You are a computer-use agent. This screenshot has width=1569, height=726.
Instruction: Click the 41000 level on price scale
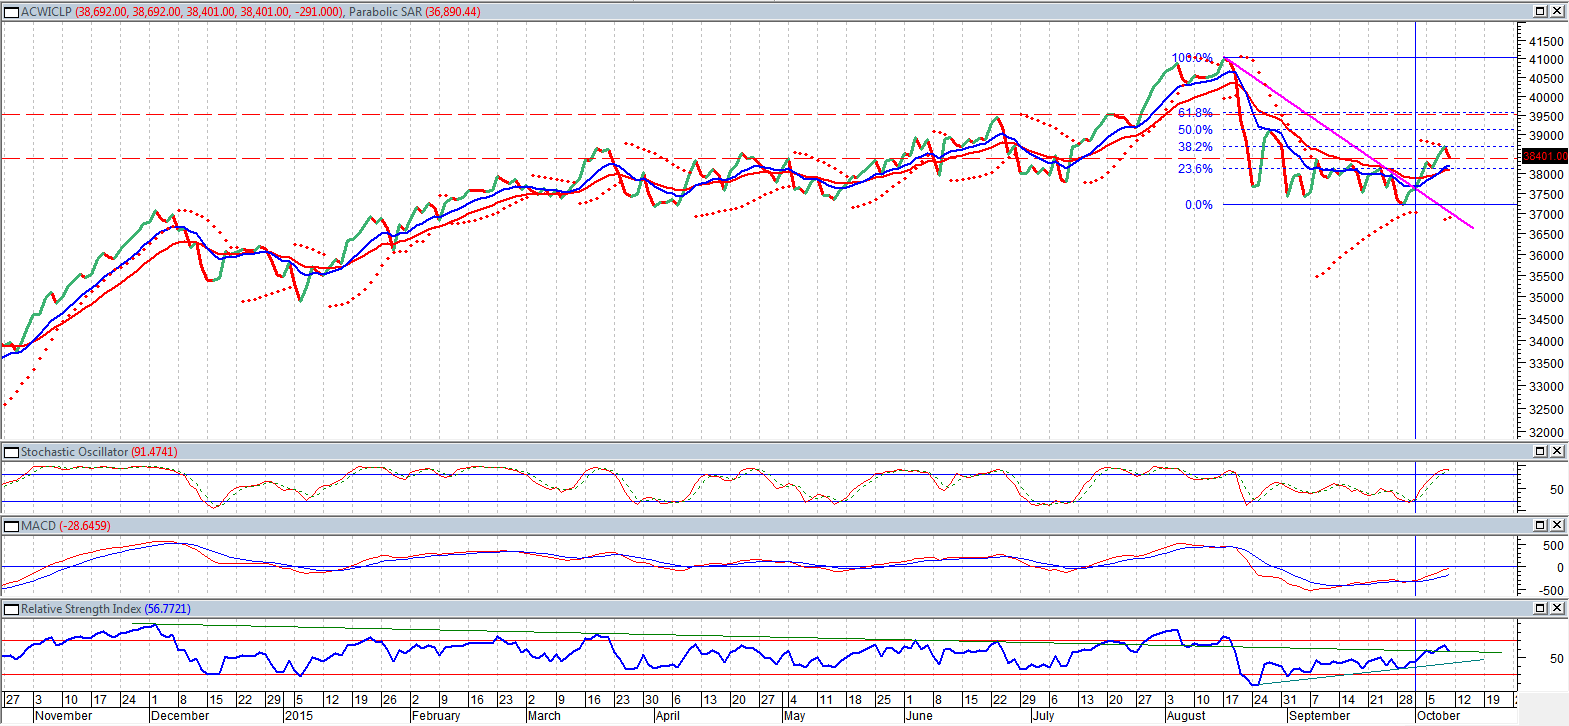tap(1546, 60)
